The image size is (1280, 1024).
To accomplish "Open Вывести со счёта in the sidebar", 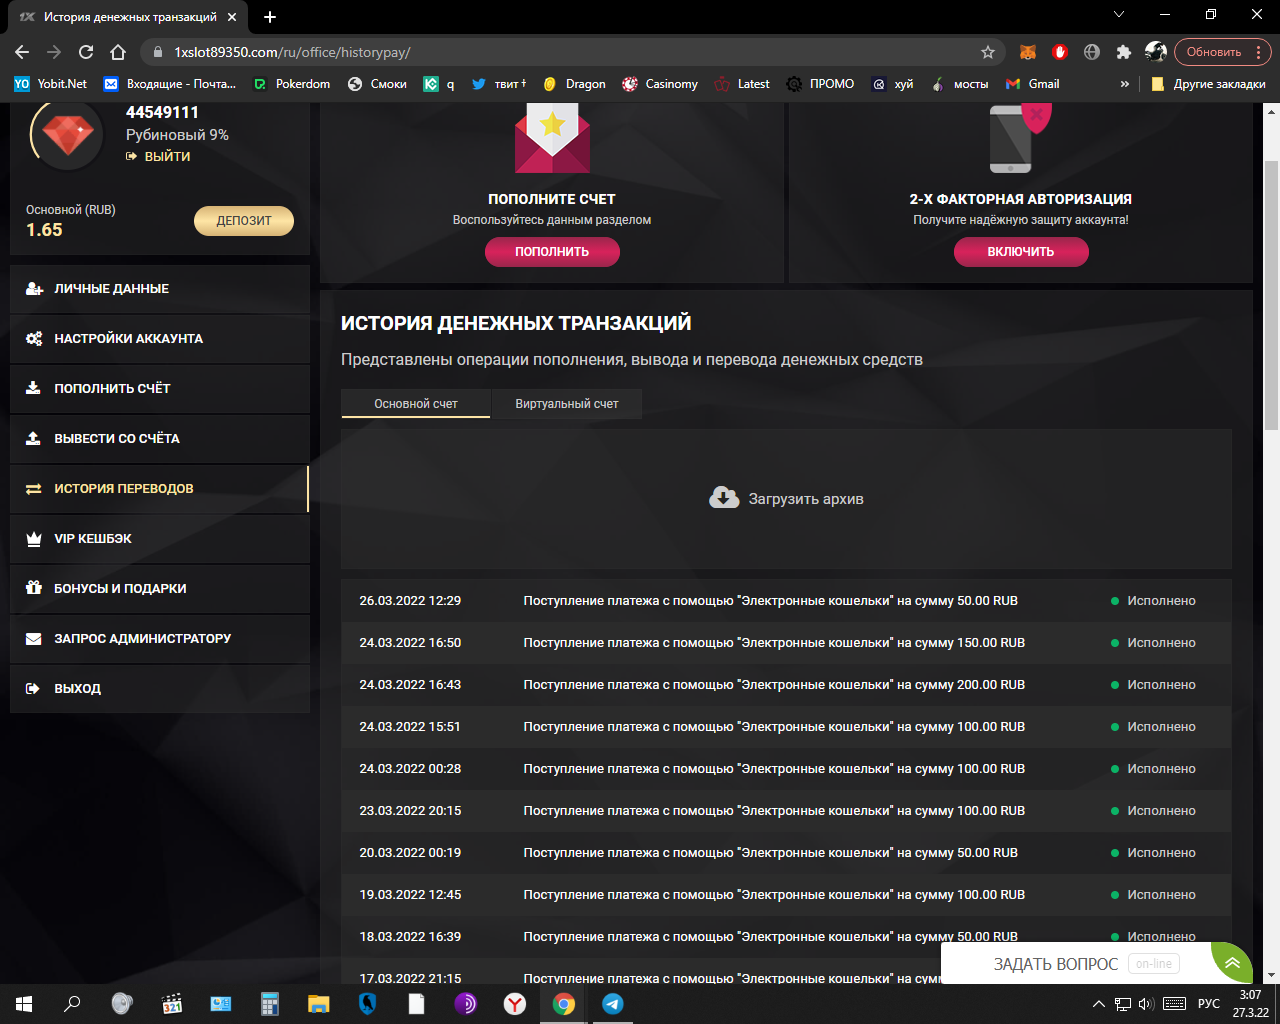I will 160,439.
